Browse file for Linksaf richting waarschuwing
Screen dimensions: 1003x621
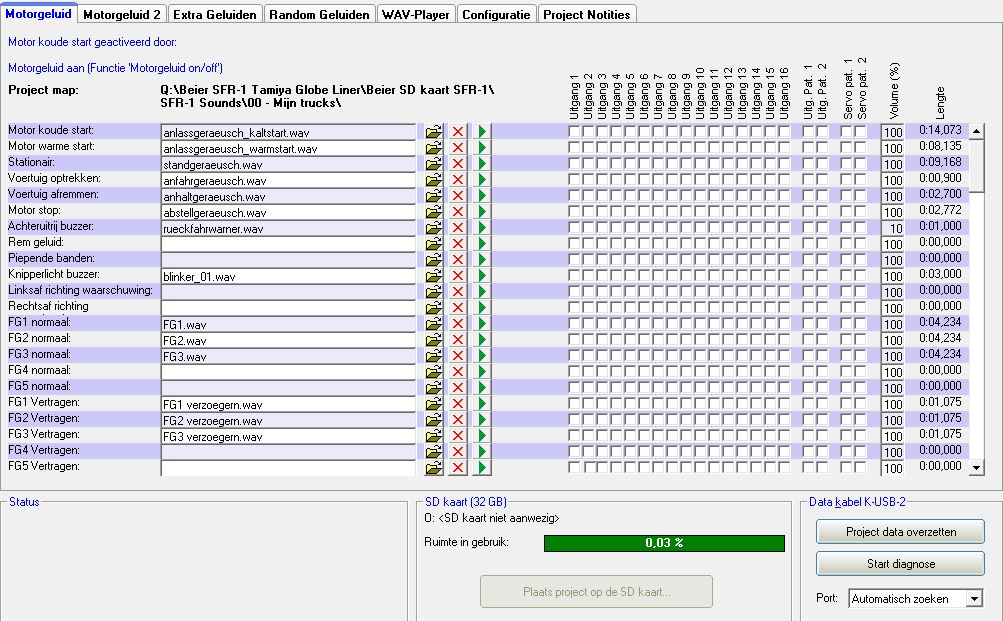coord(434,292)
